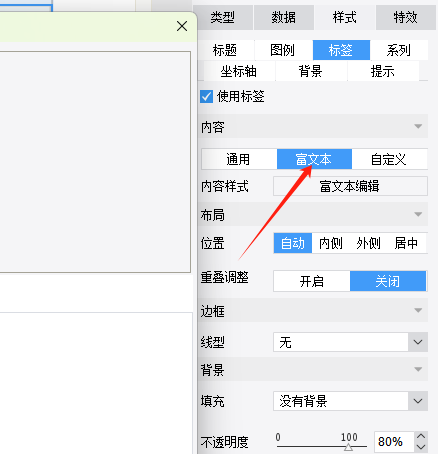Screen dimensions: 438x454
Task: Click the 不透明度 slider track
Action: (322, 446)
